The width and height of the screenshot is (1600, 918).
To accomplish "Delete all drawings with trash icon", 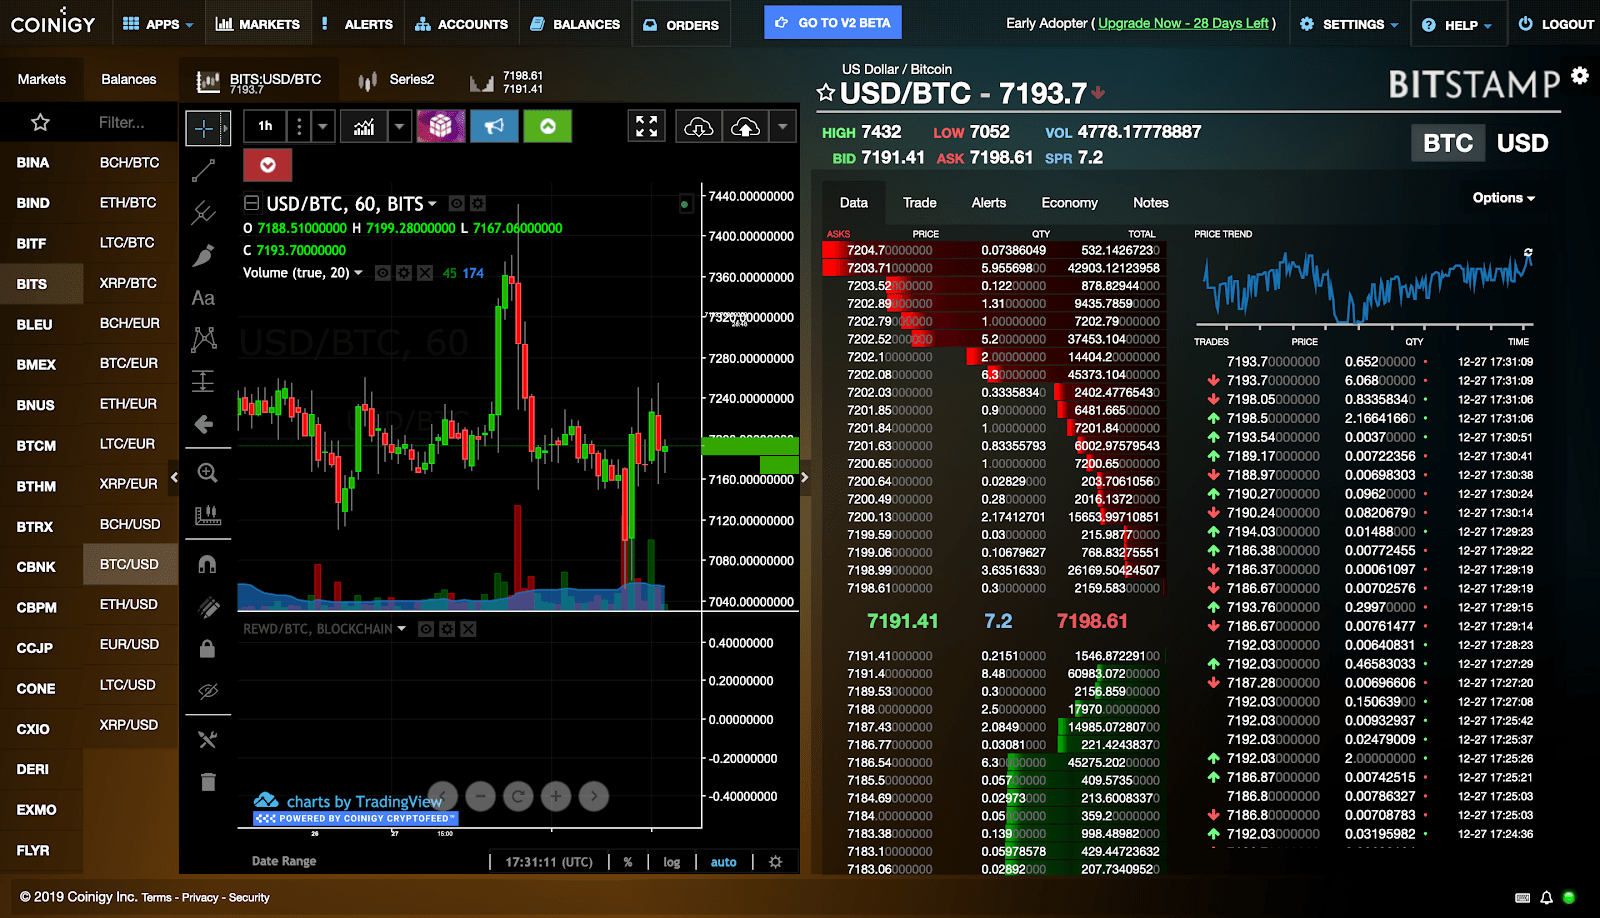I will point(208,782).
